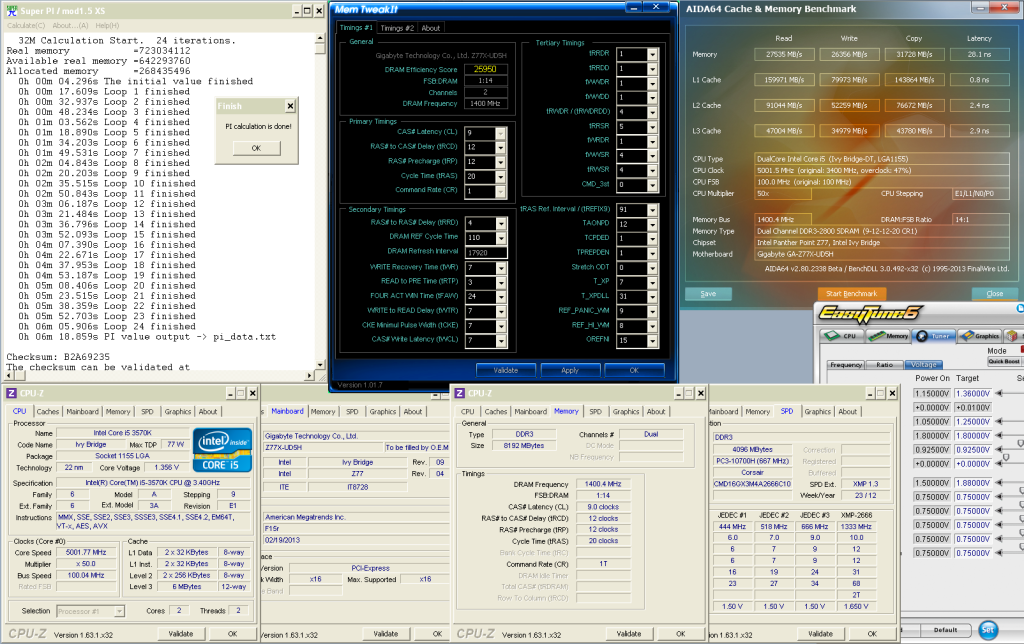
Task: Open the Command Rate (CR) dropdown
Action: [x=500, y=191]
